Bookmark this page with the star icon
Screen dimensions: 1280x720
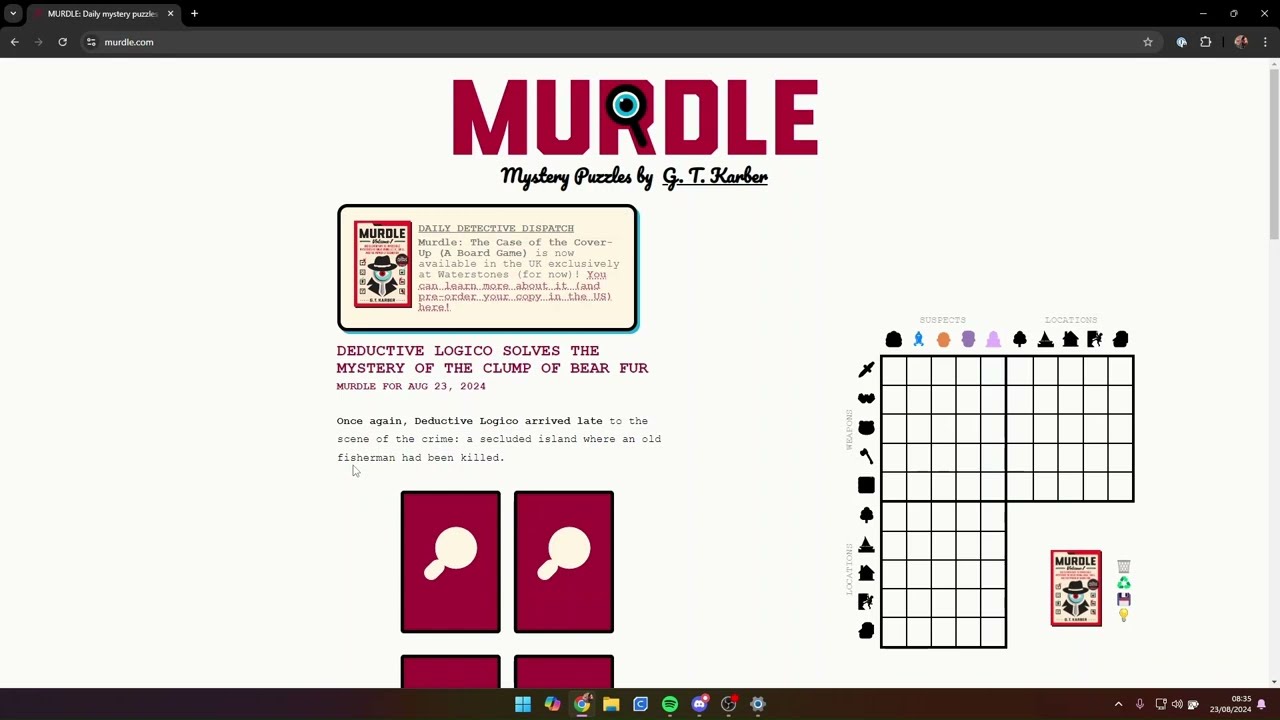pyautogui.click(x=1148, y=42)
